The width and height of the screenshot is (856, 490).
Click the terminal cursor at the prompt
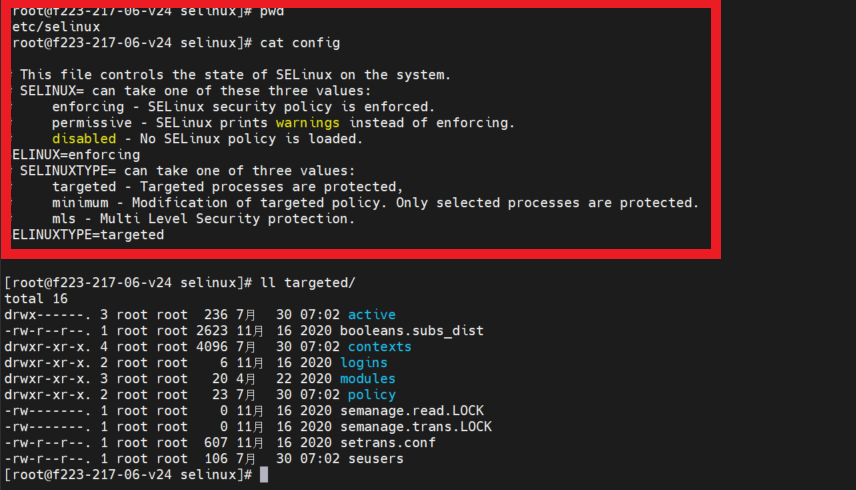coord(264,475)
